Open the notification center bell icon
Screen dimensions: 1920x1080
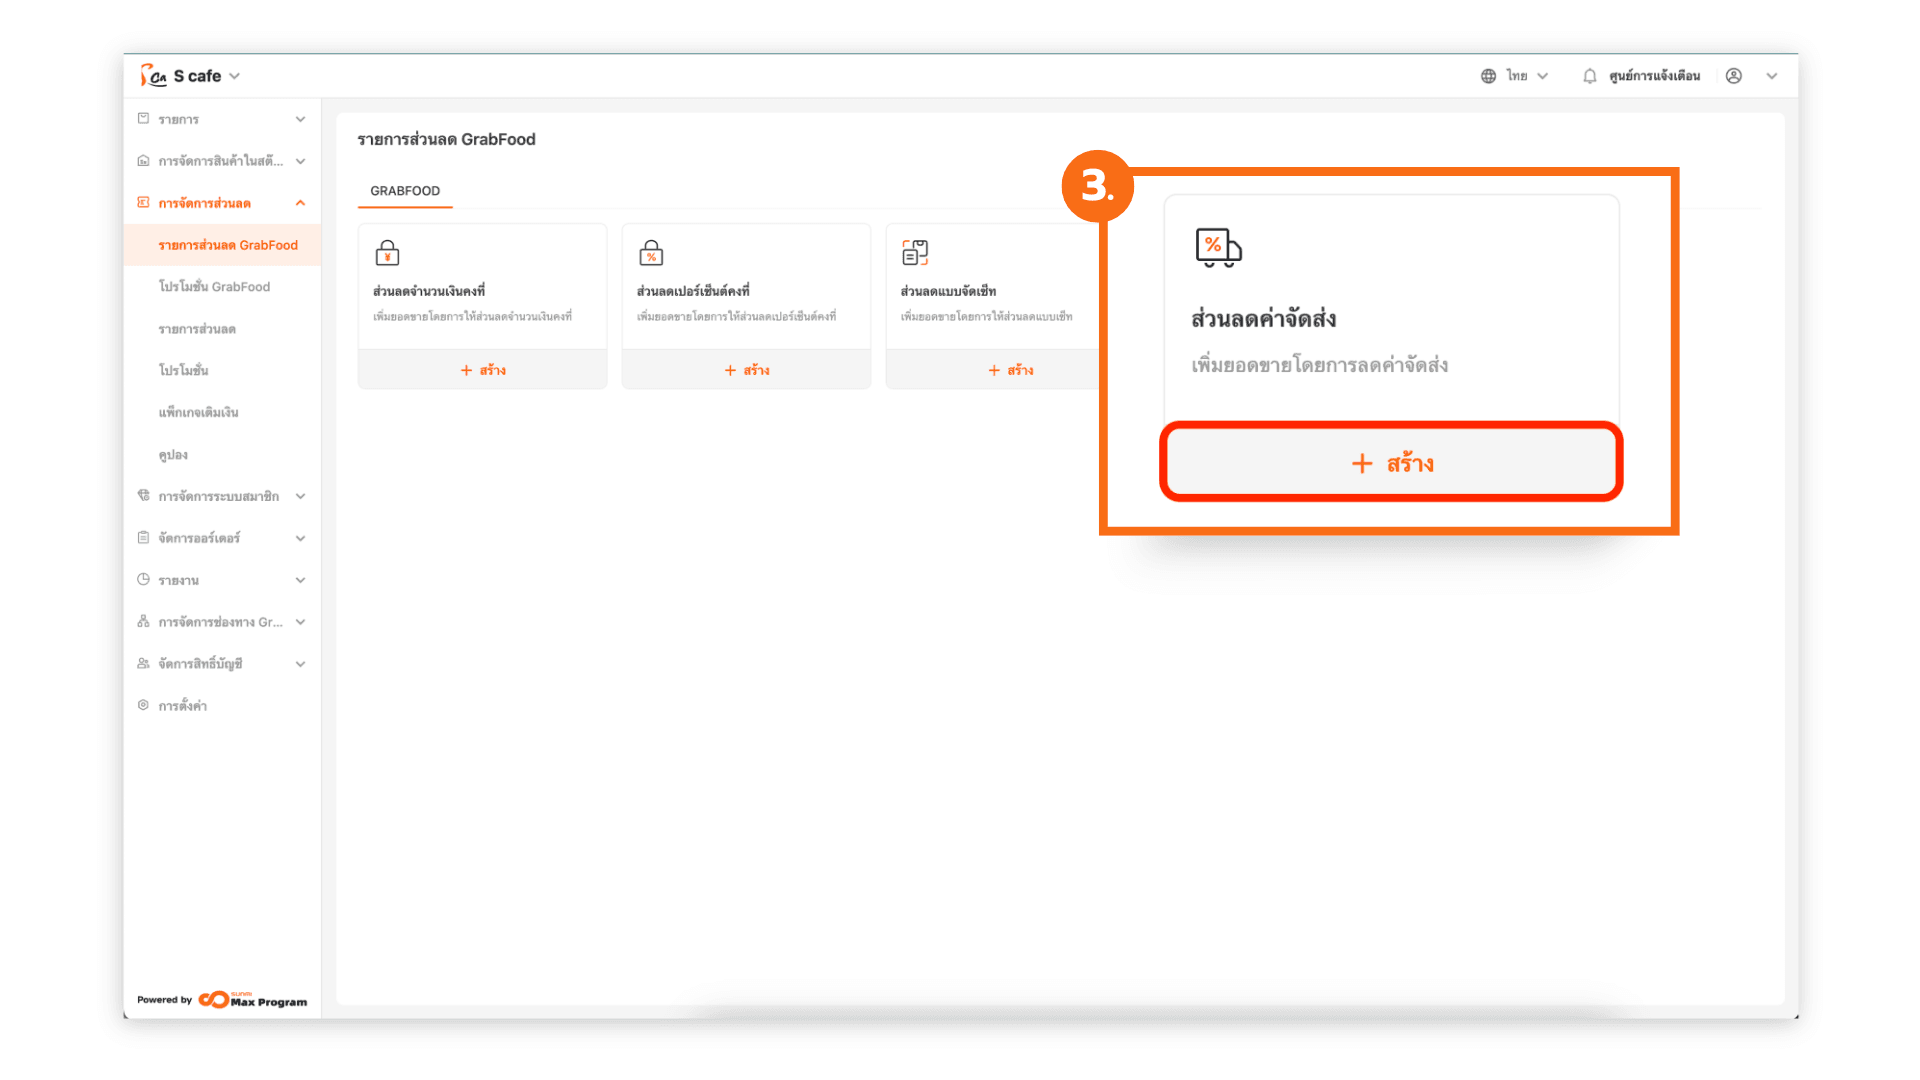[1589, 76]
